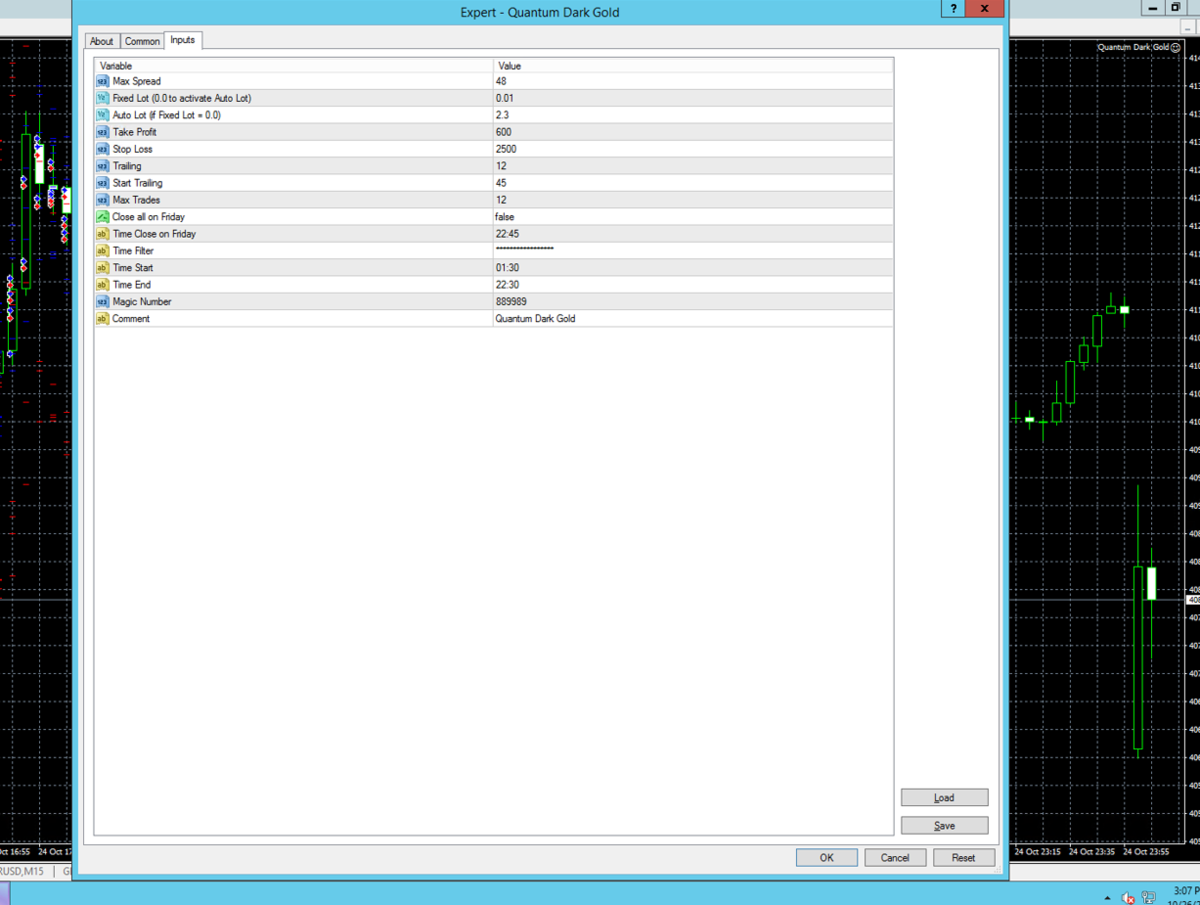1200x905 pixels.
Task: Save the current input settings
Action: point(944,825)
